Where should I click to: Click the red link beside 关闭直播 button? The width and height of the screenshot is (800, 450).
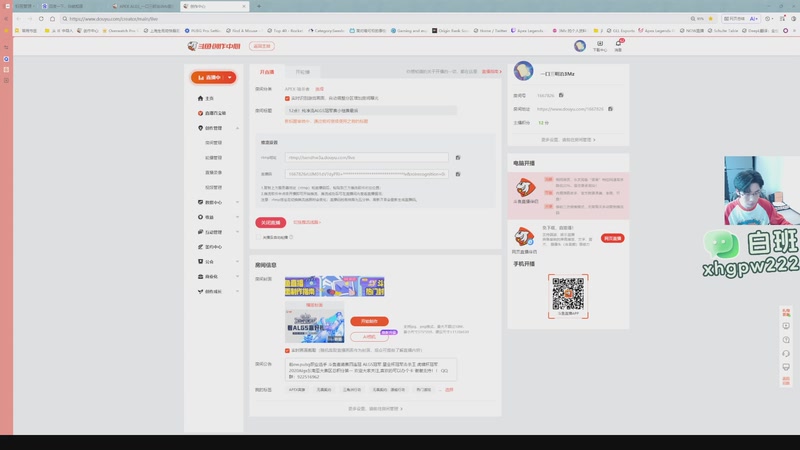[x=307, y=222]
